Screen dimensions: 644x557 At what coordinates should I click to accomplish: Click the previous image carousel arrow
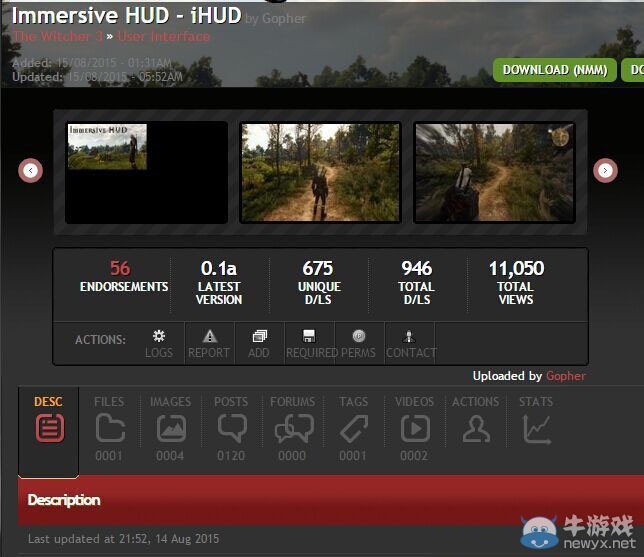30,170
